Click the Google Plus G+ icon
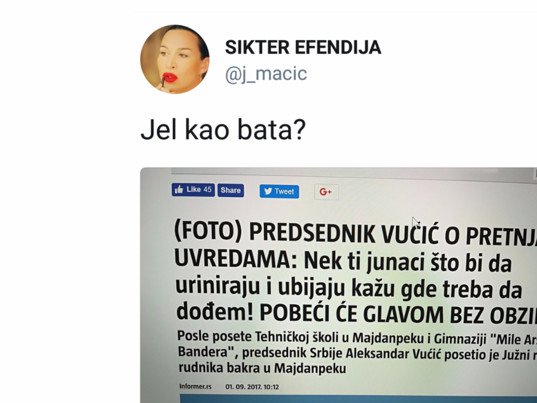537x403 pixels. [x=326, y=192]
